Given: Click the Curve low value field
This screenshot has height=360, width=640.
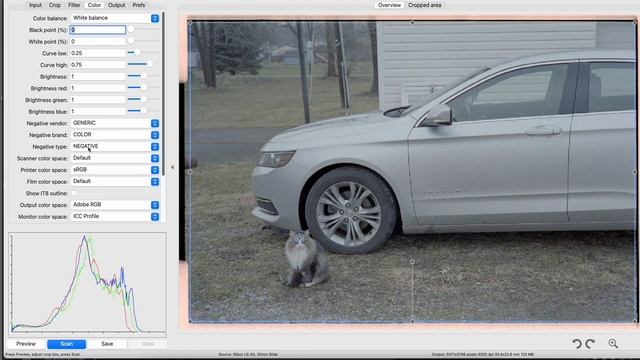Looking at the screenshot, I should pos(98,53).
